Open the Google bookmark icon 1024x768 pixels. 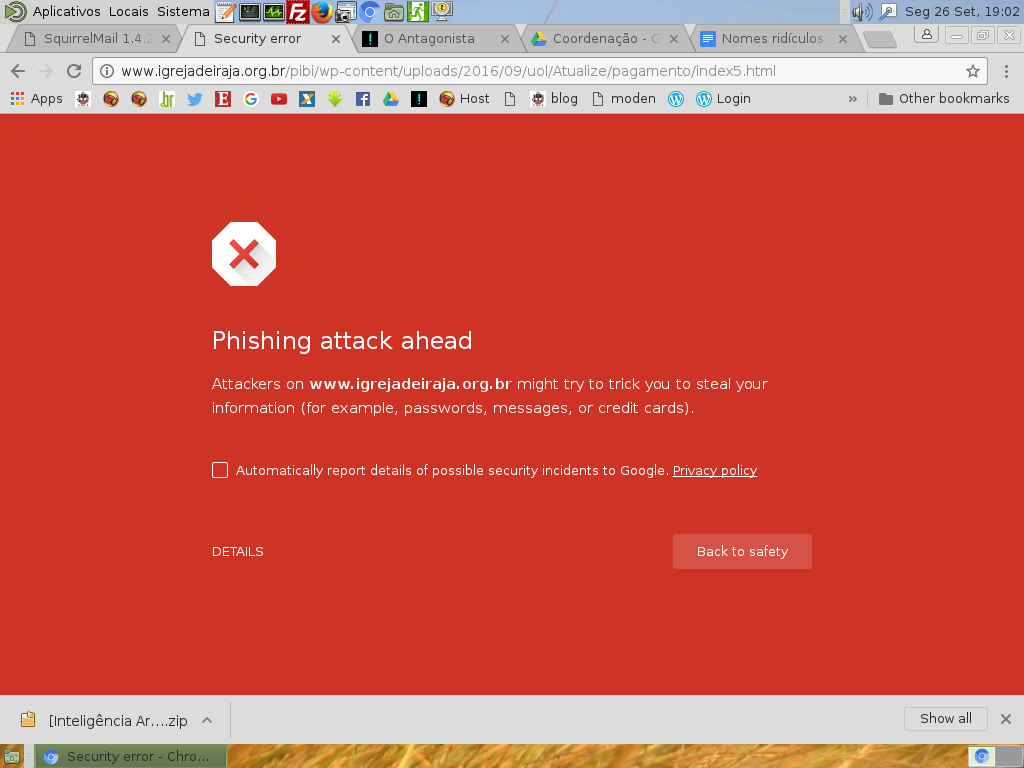point(251,99)
